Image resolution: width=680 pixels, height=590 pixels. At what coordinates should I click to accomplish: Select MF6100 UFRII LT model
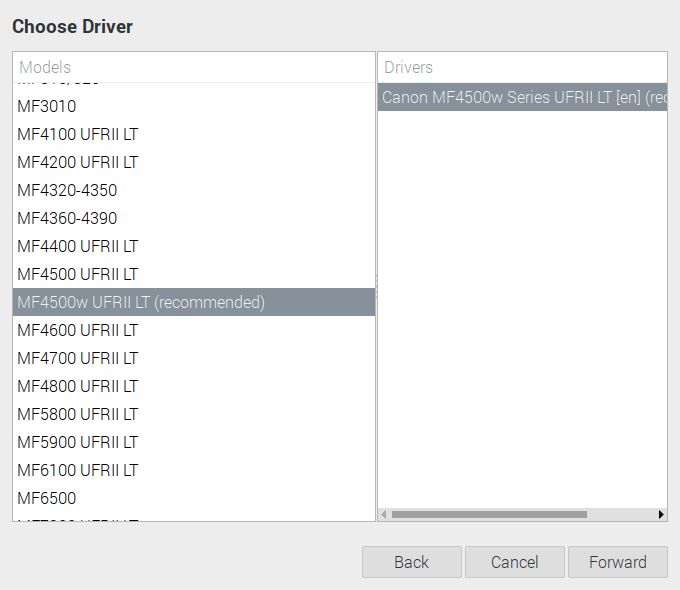coord(78,470)
